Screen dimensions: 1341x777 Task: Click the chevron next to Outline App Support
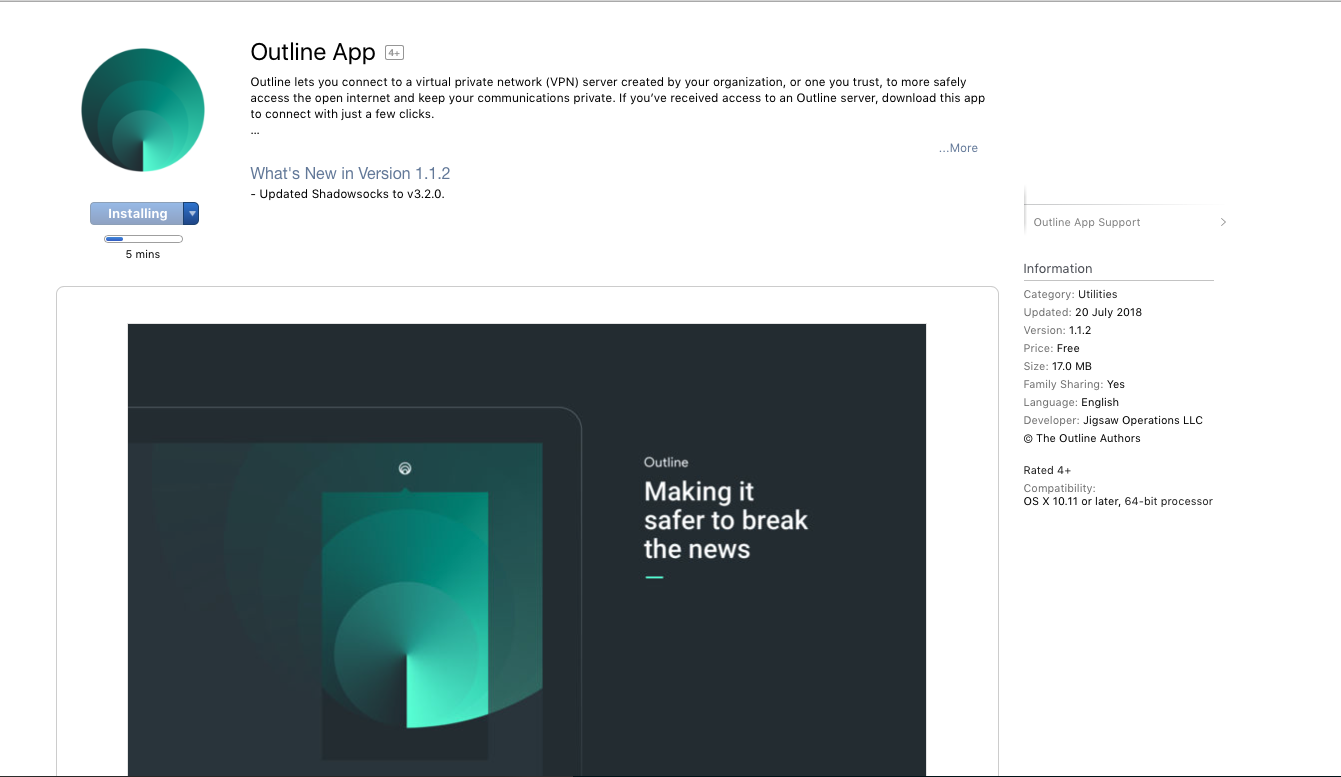tap(1223, 222)
